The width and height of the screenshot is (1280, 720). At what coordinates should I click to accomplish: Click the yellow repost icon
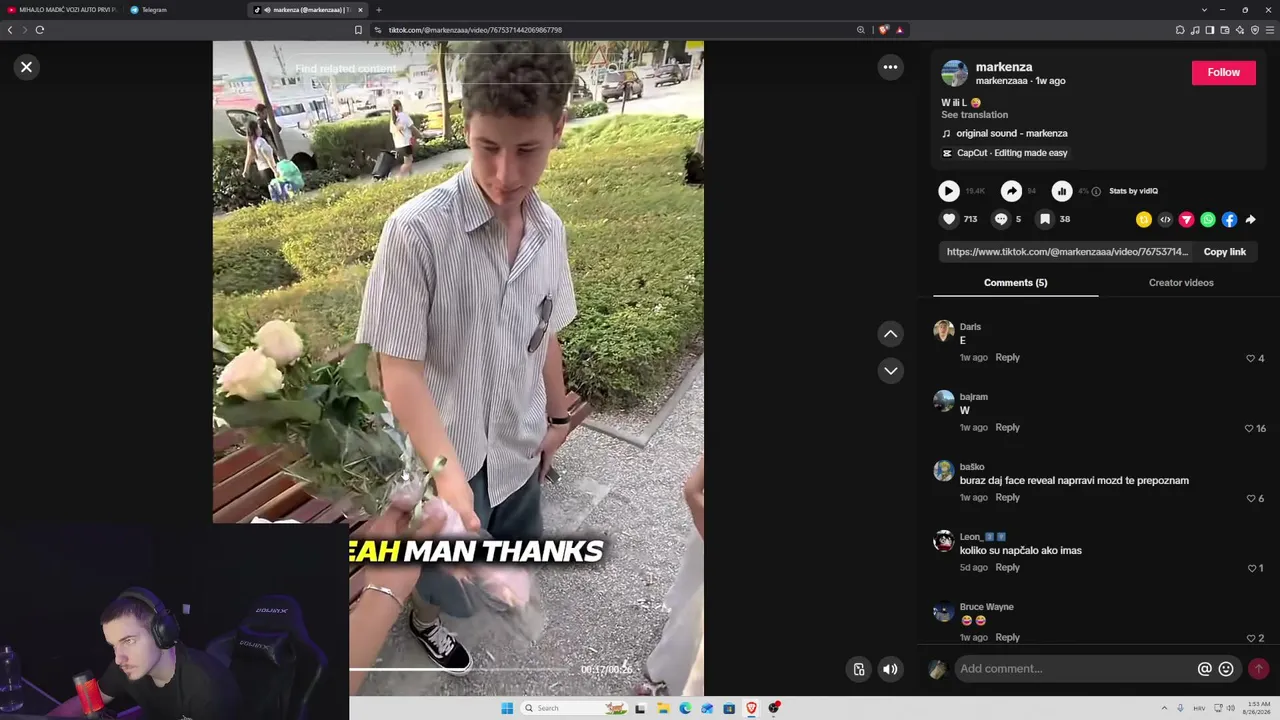click(1144, 219)
